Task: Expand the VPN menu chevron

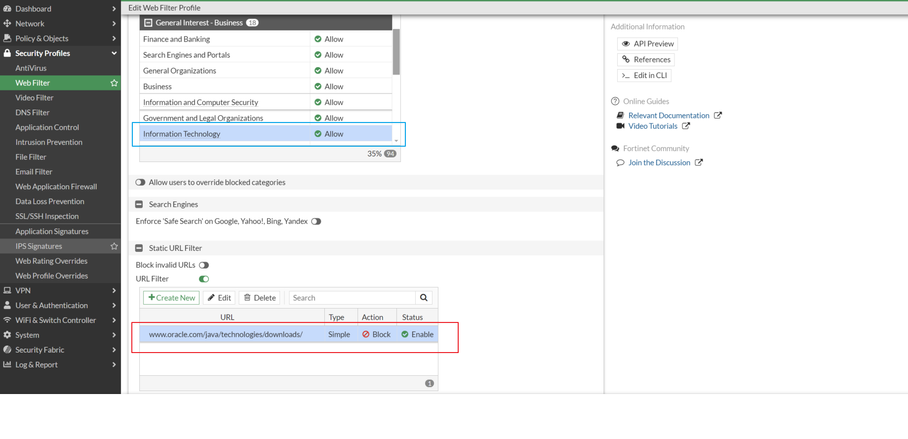Action: coord(114,291)
